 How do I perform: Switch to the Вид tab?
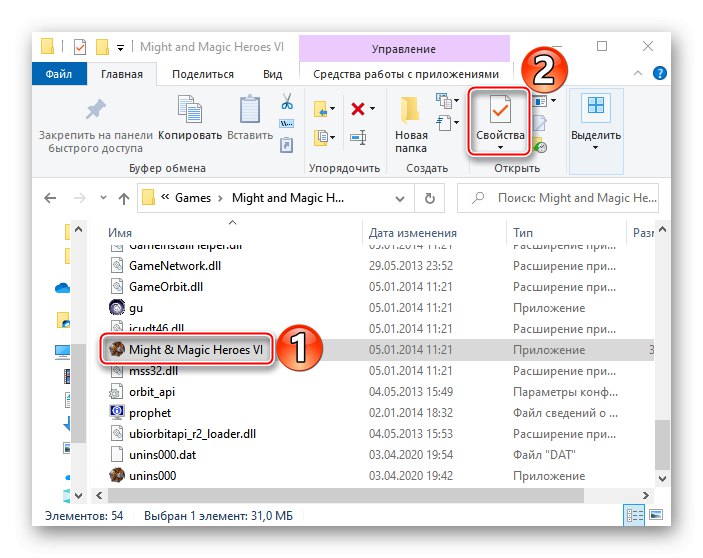tap(273, 74)
